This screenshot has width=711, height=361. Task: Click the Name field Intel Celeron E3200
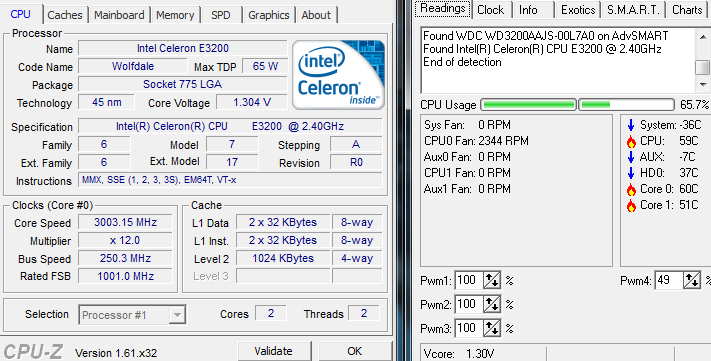tap(183, 48)
